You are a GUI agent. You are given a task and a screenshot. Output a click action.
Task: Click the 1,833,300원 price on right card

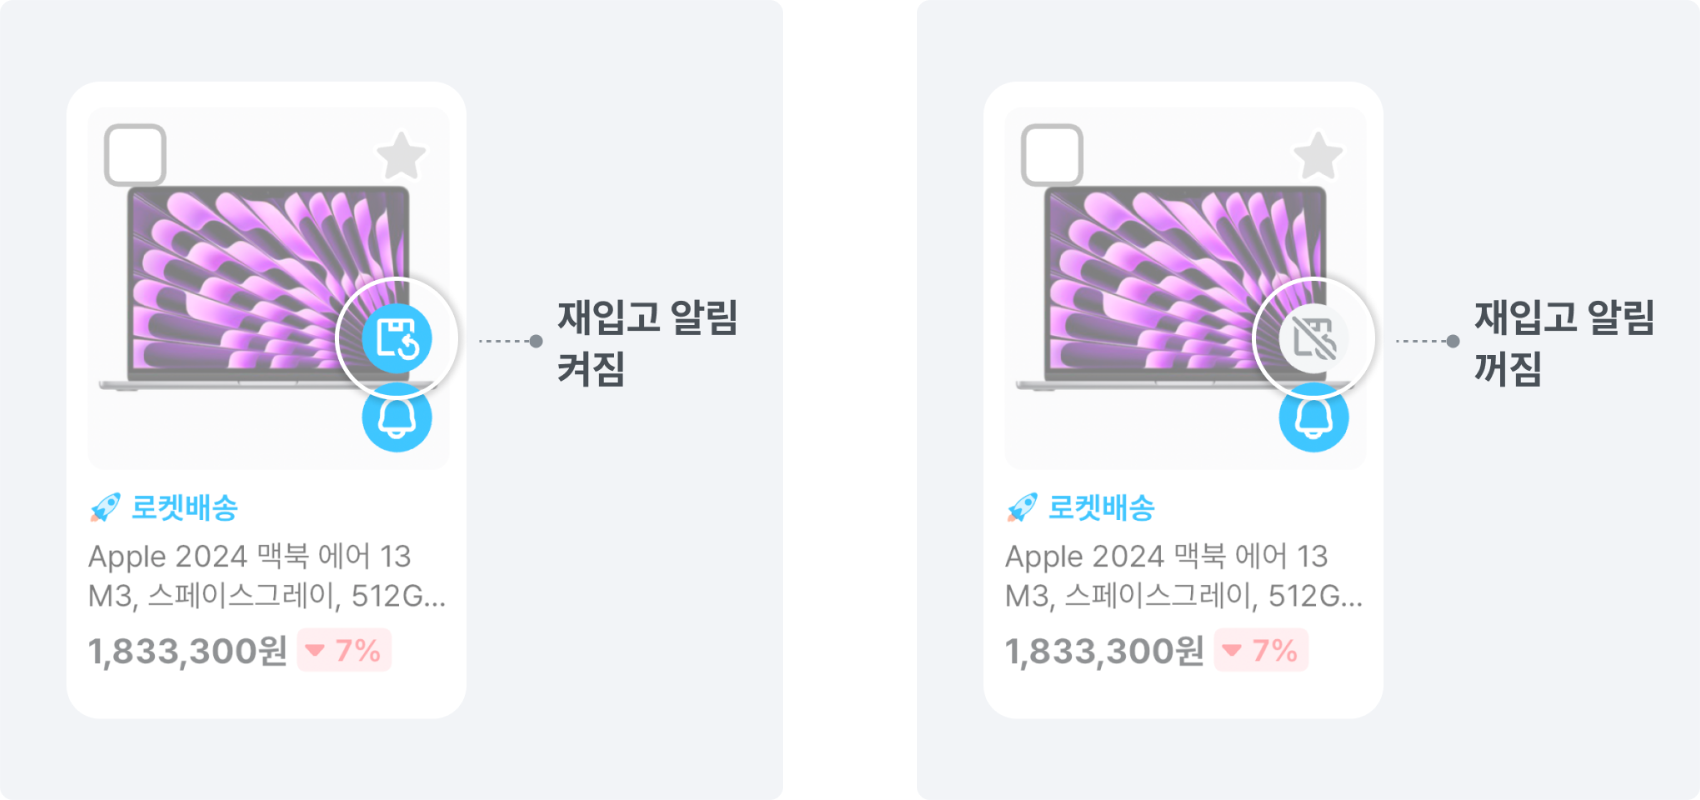coord(1104,651)
